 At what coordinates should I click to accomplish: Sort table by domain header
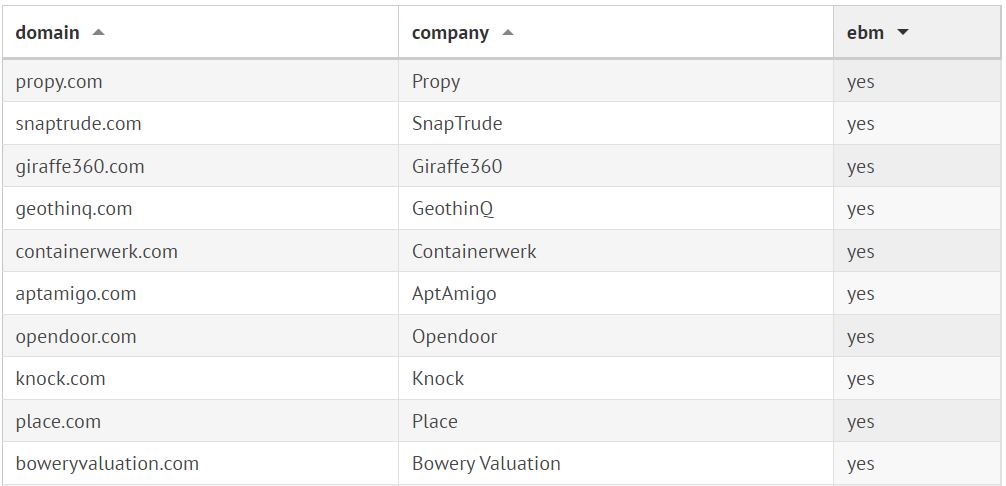point(48,32)
